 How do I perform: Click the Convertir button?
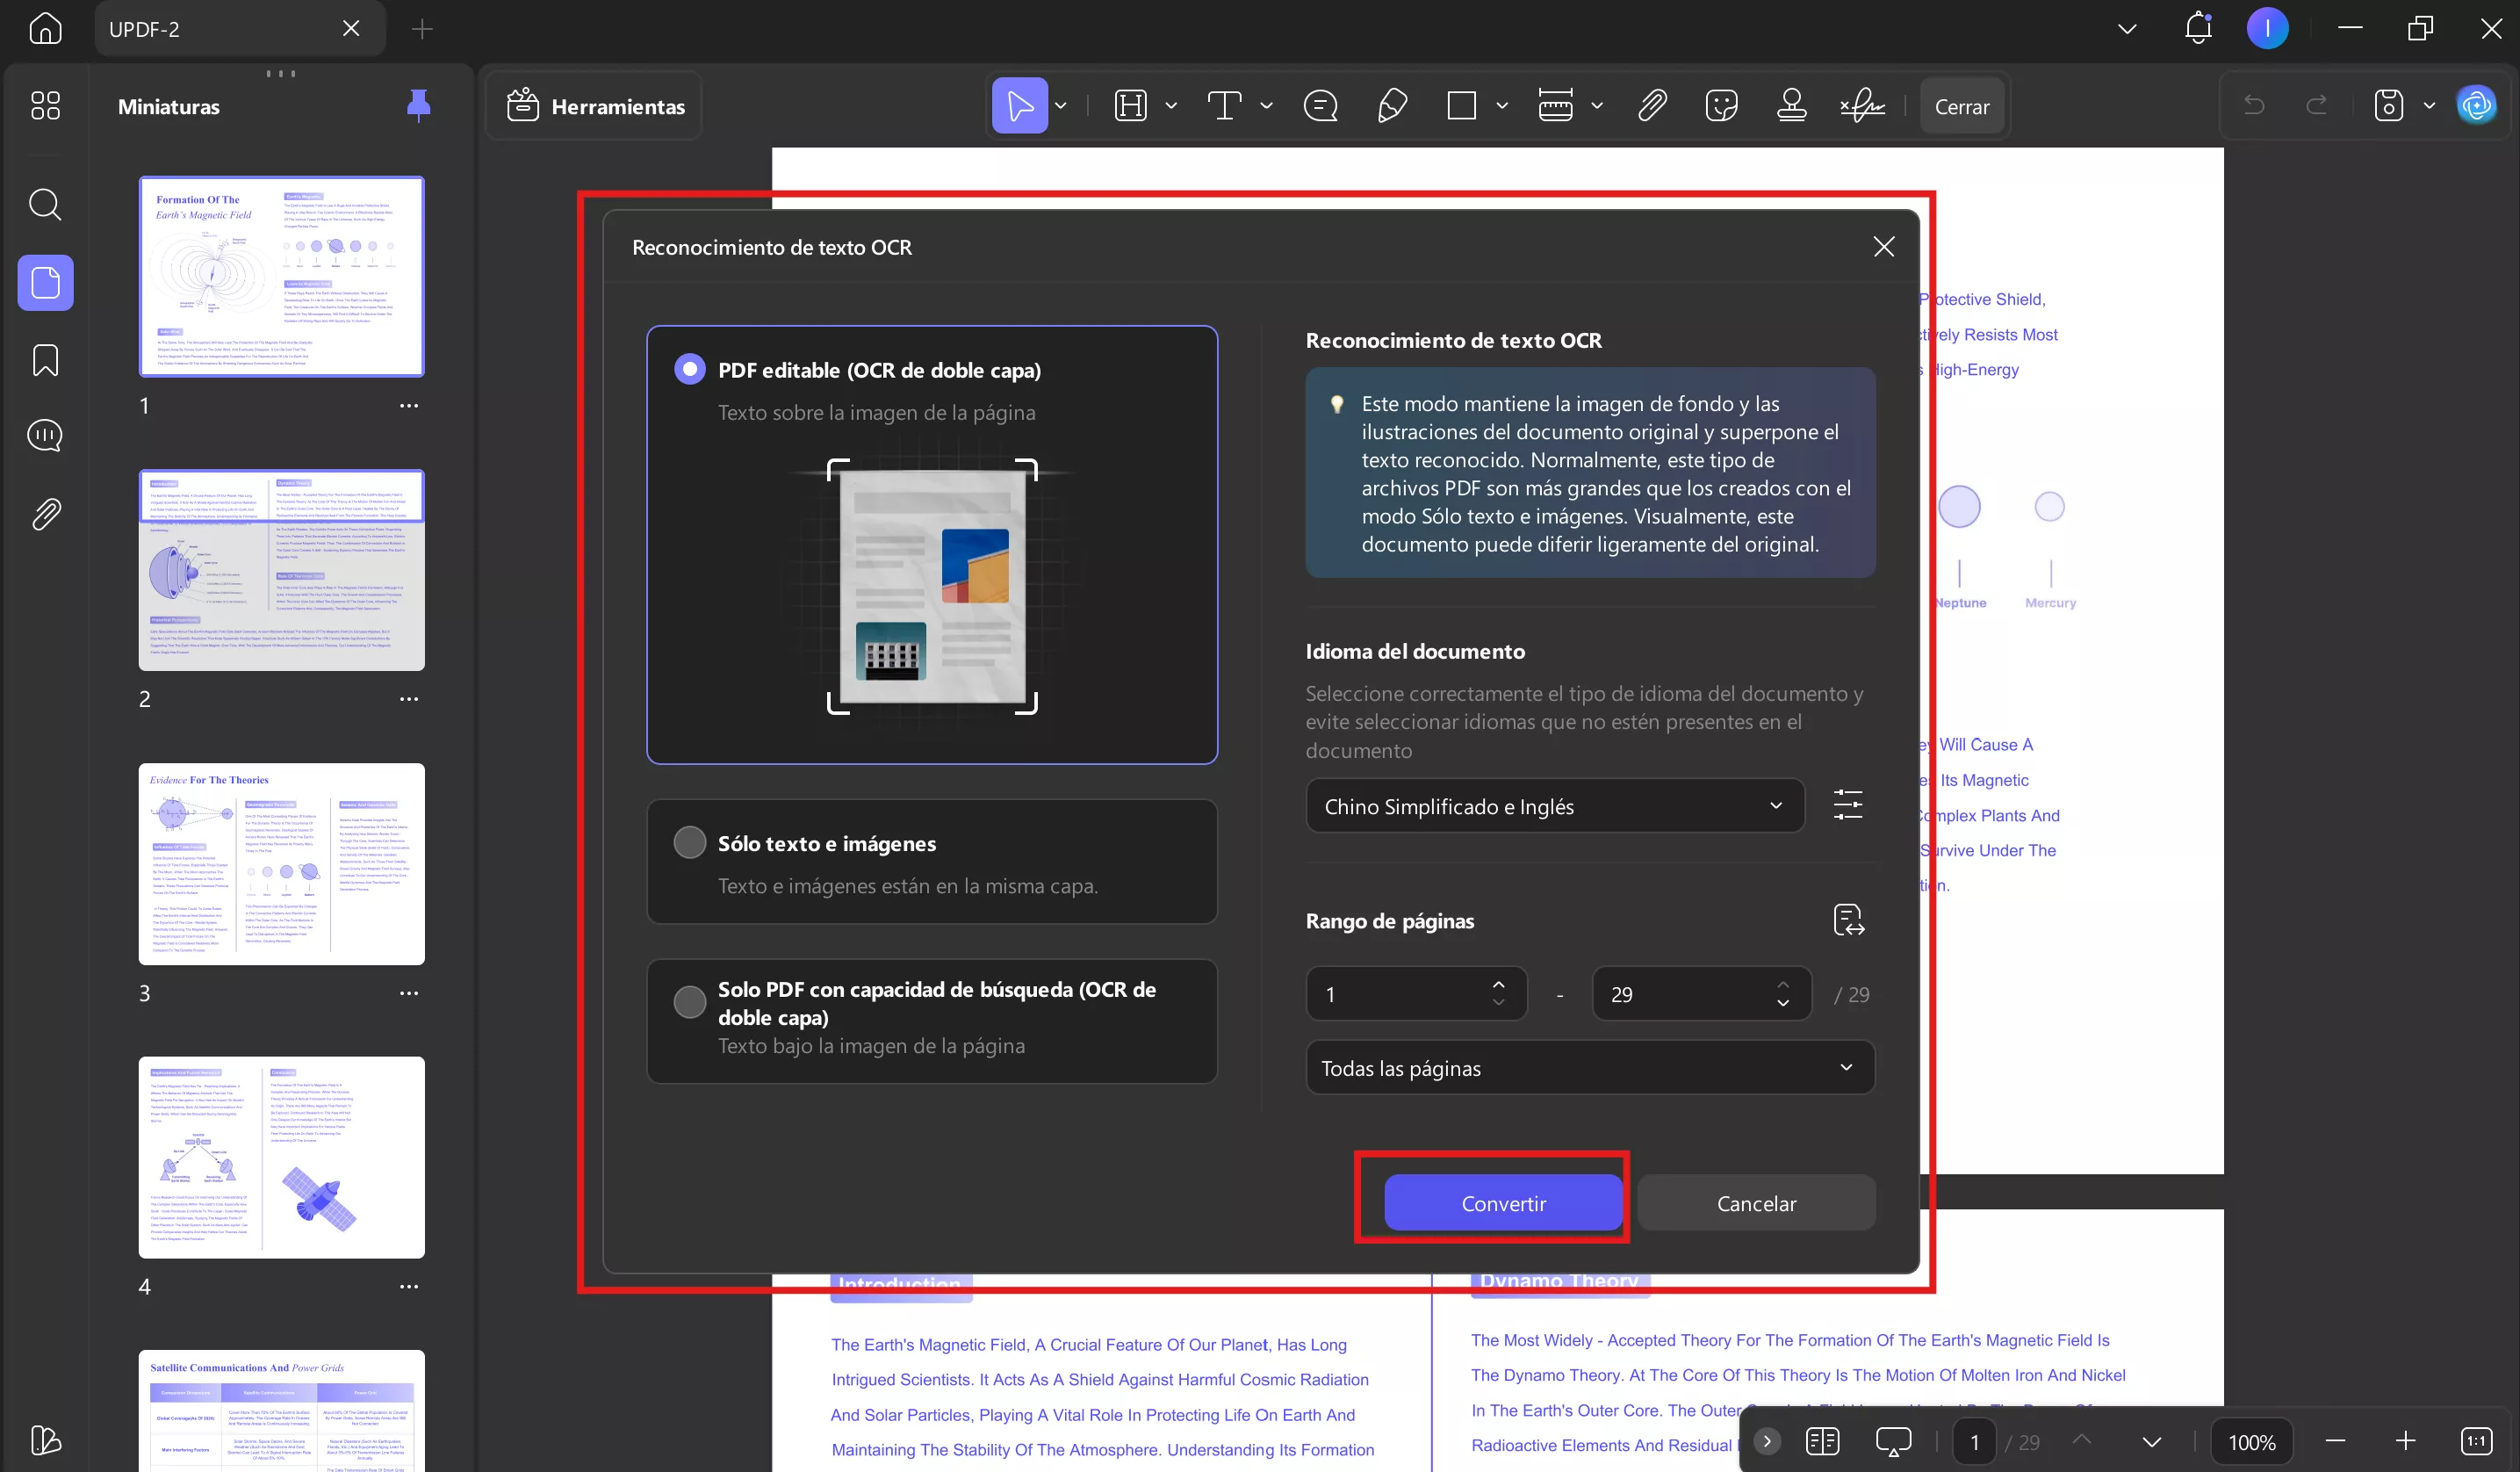pos(1503,1203)
